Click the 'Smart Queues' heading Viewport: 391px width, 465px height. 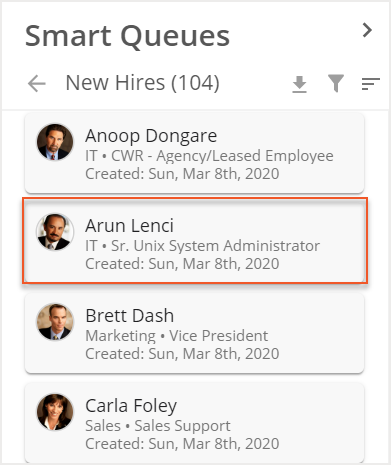[x=127, y=36]
